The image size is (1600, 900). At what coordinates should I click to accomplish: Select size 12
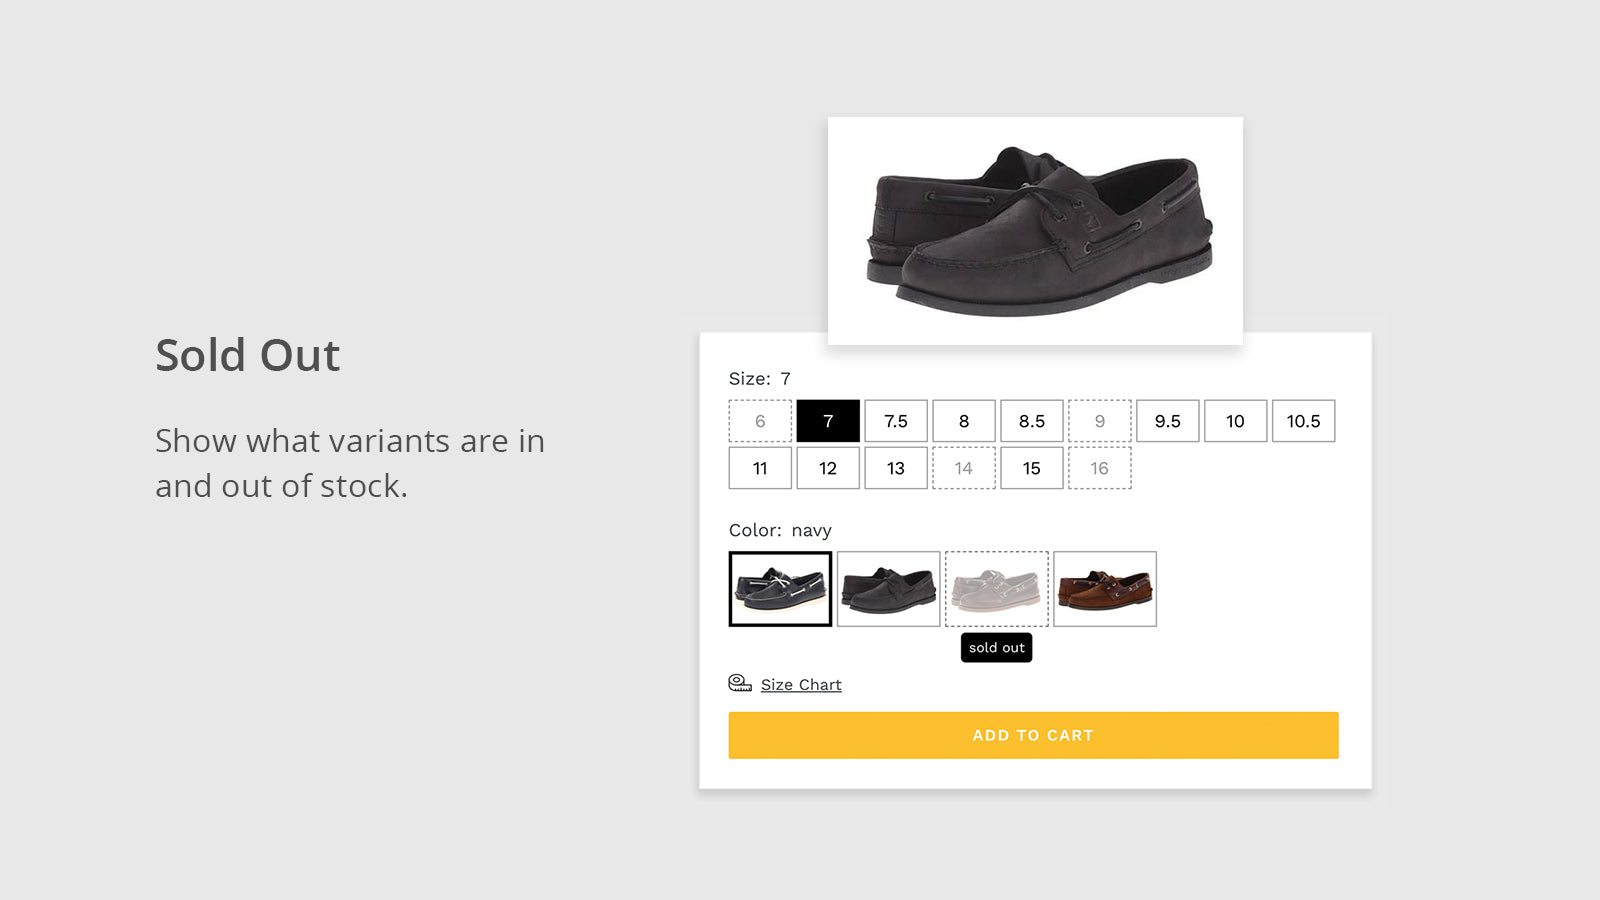coord(827,468)
